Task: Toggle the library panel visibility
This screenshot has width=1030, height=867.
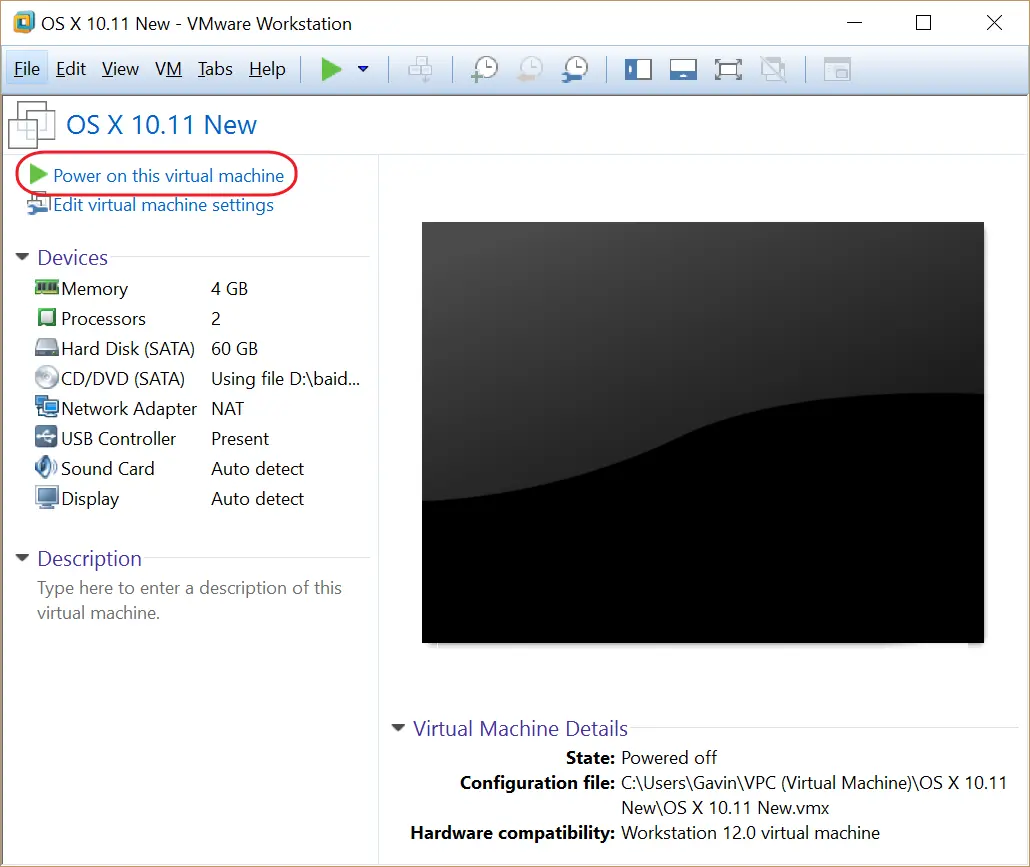Action: click(638, 69)
